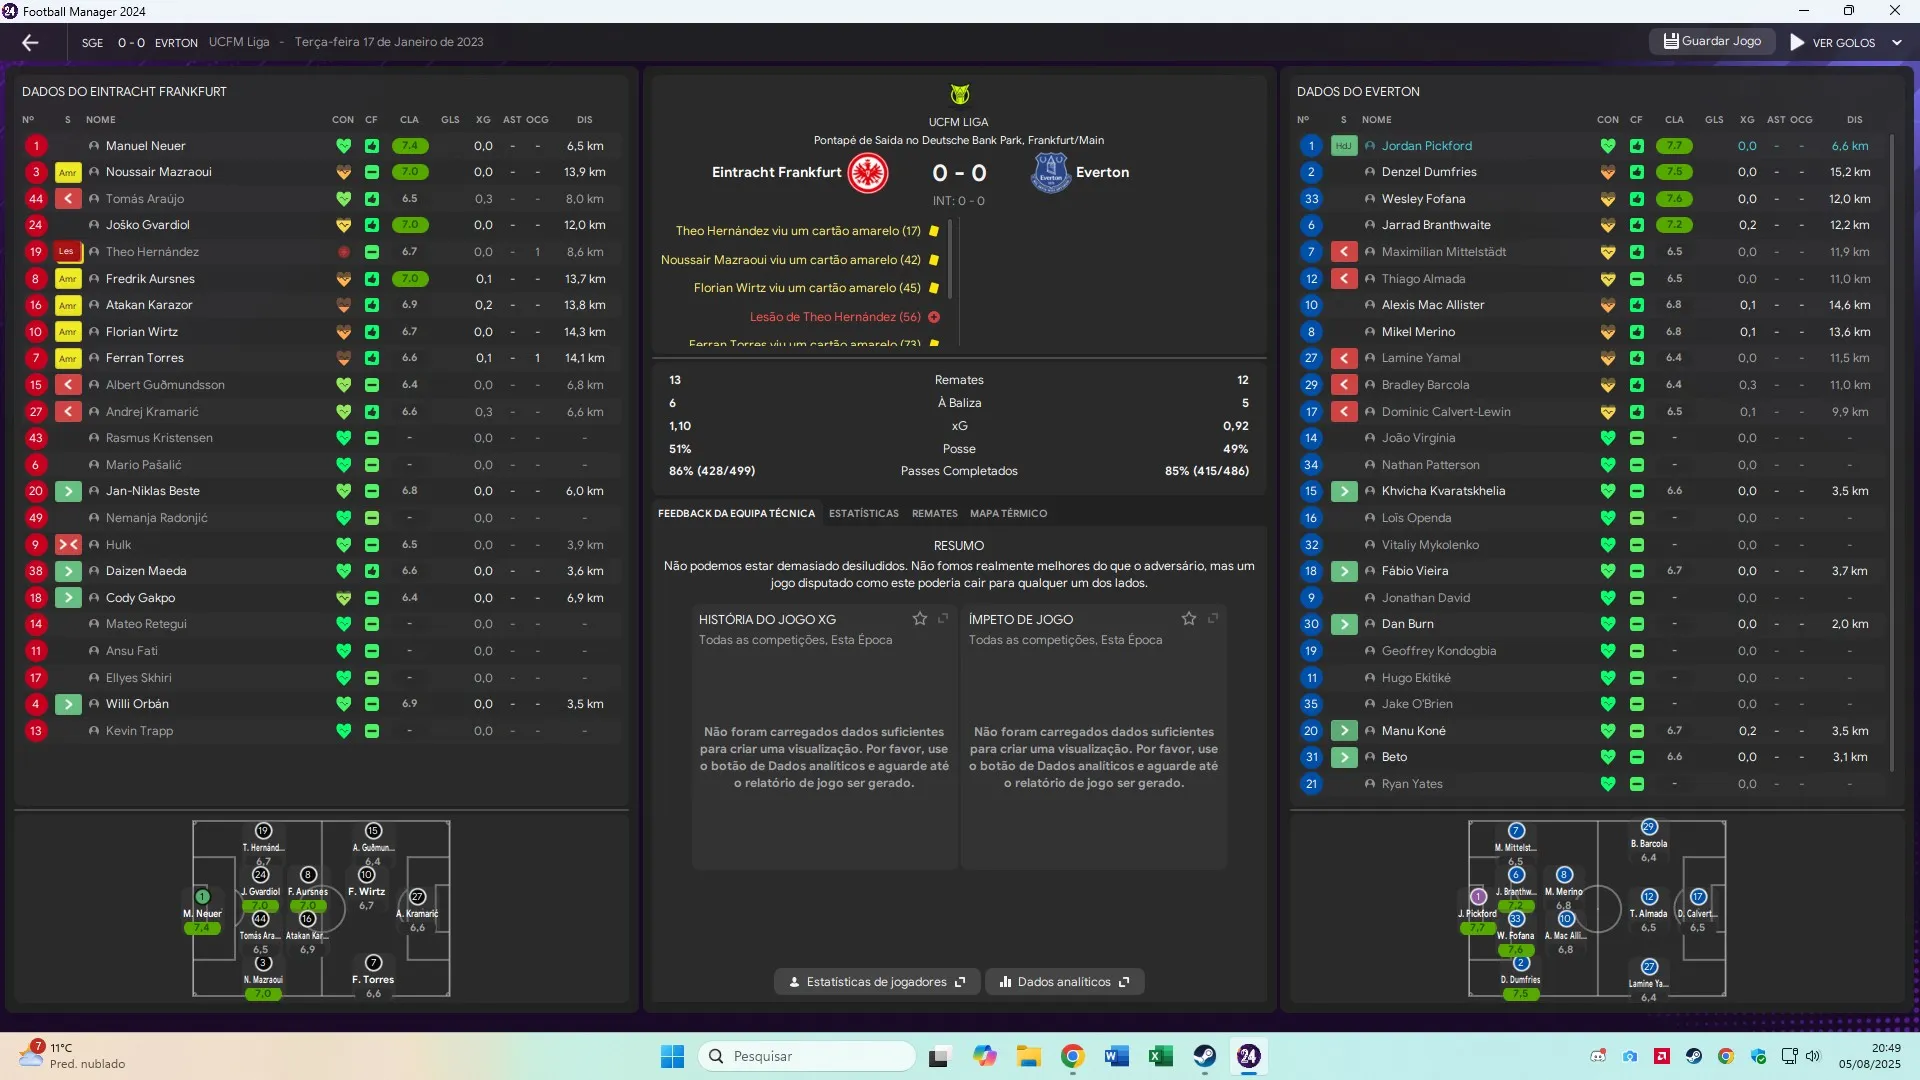Click M. Neuer on the Frankfurt pitch diagram

(x=202, y=912)
